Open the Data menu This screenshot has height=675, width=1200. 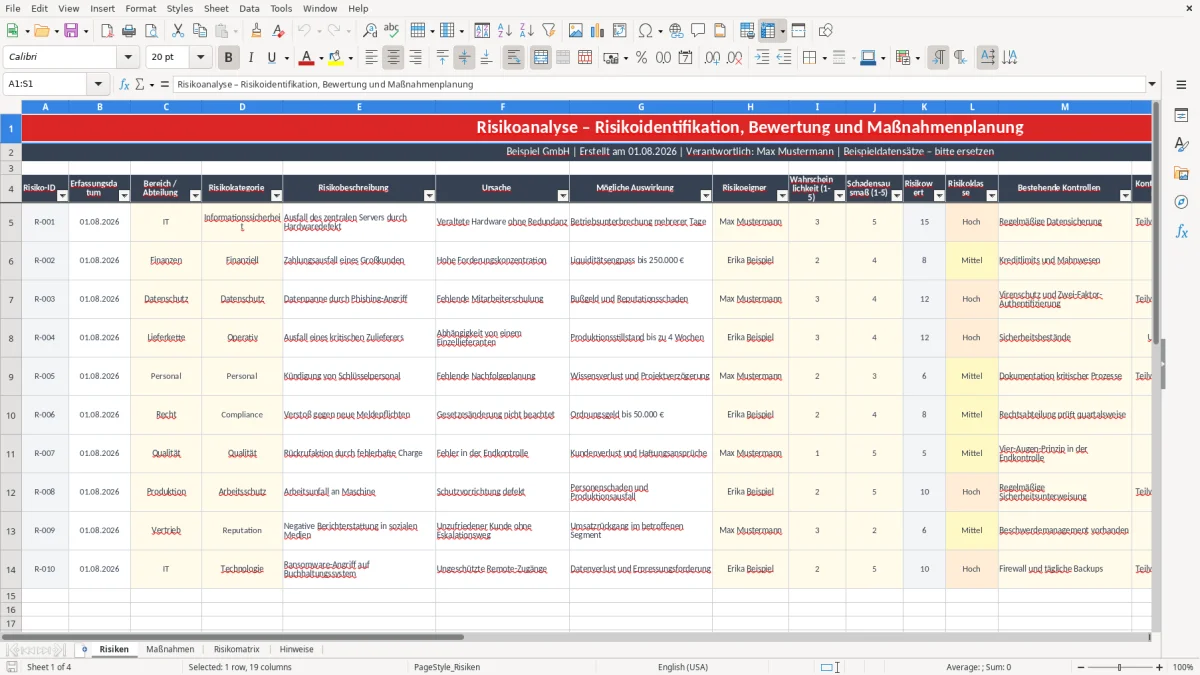click(x=249, y=8)
